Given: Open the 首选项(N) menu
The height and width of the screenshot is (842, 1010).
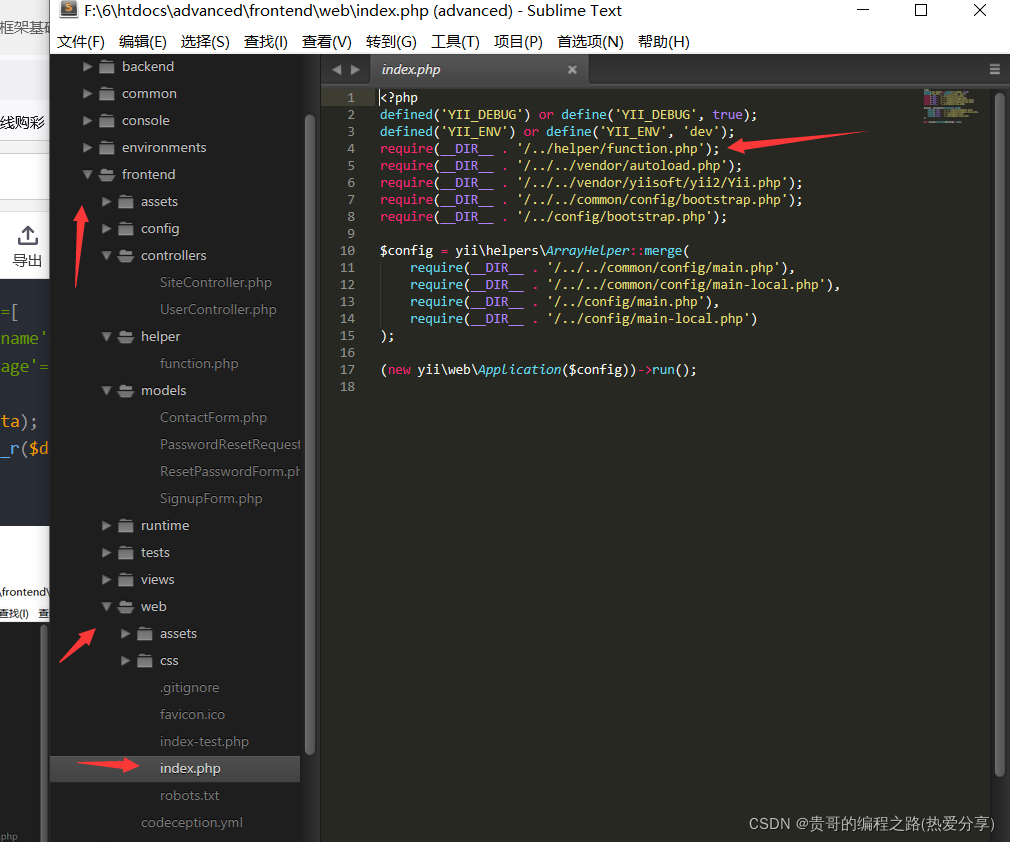Looking at the screenshot, I should click(x=590, y=42).
